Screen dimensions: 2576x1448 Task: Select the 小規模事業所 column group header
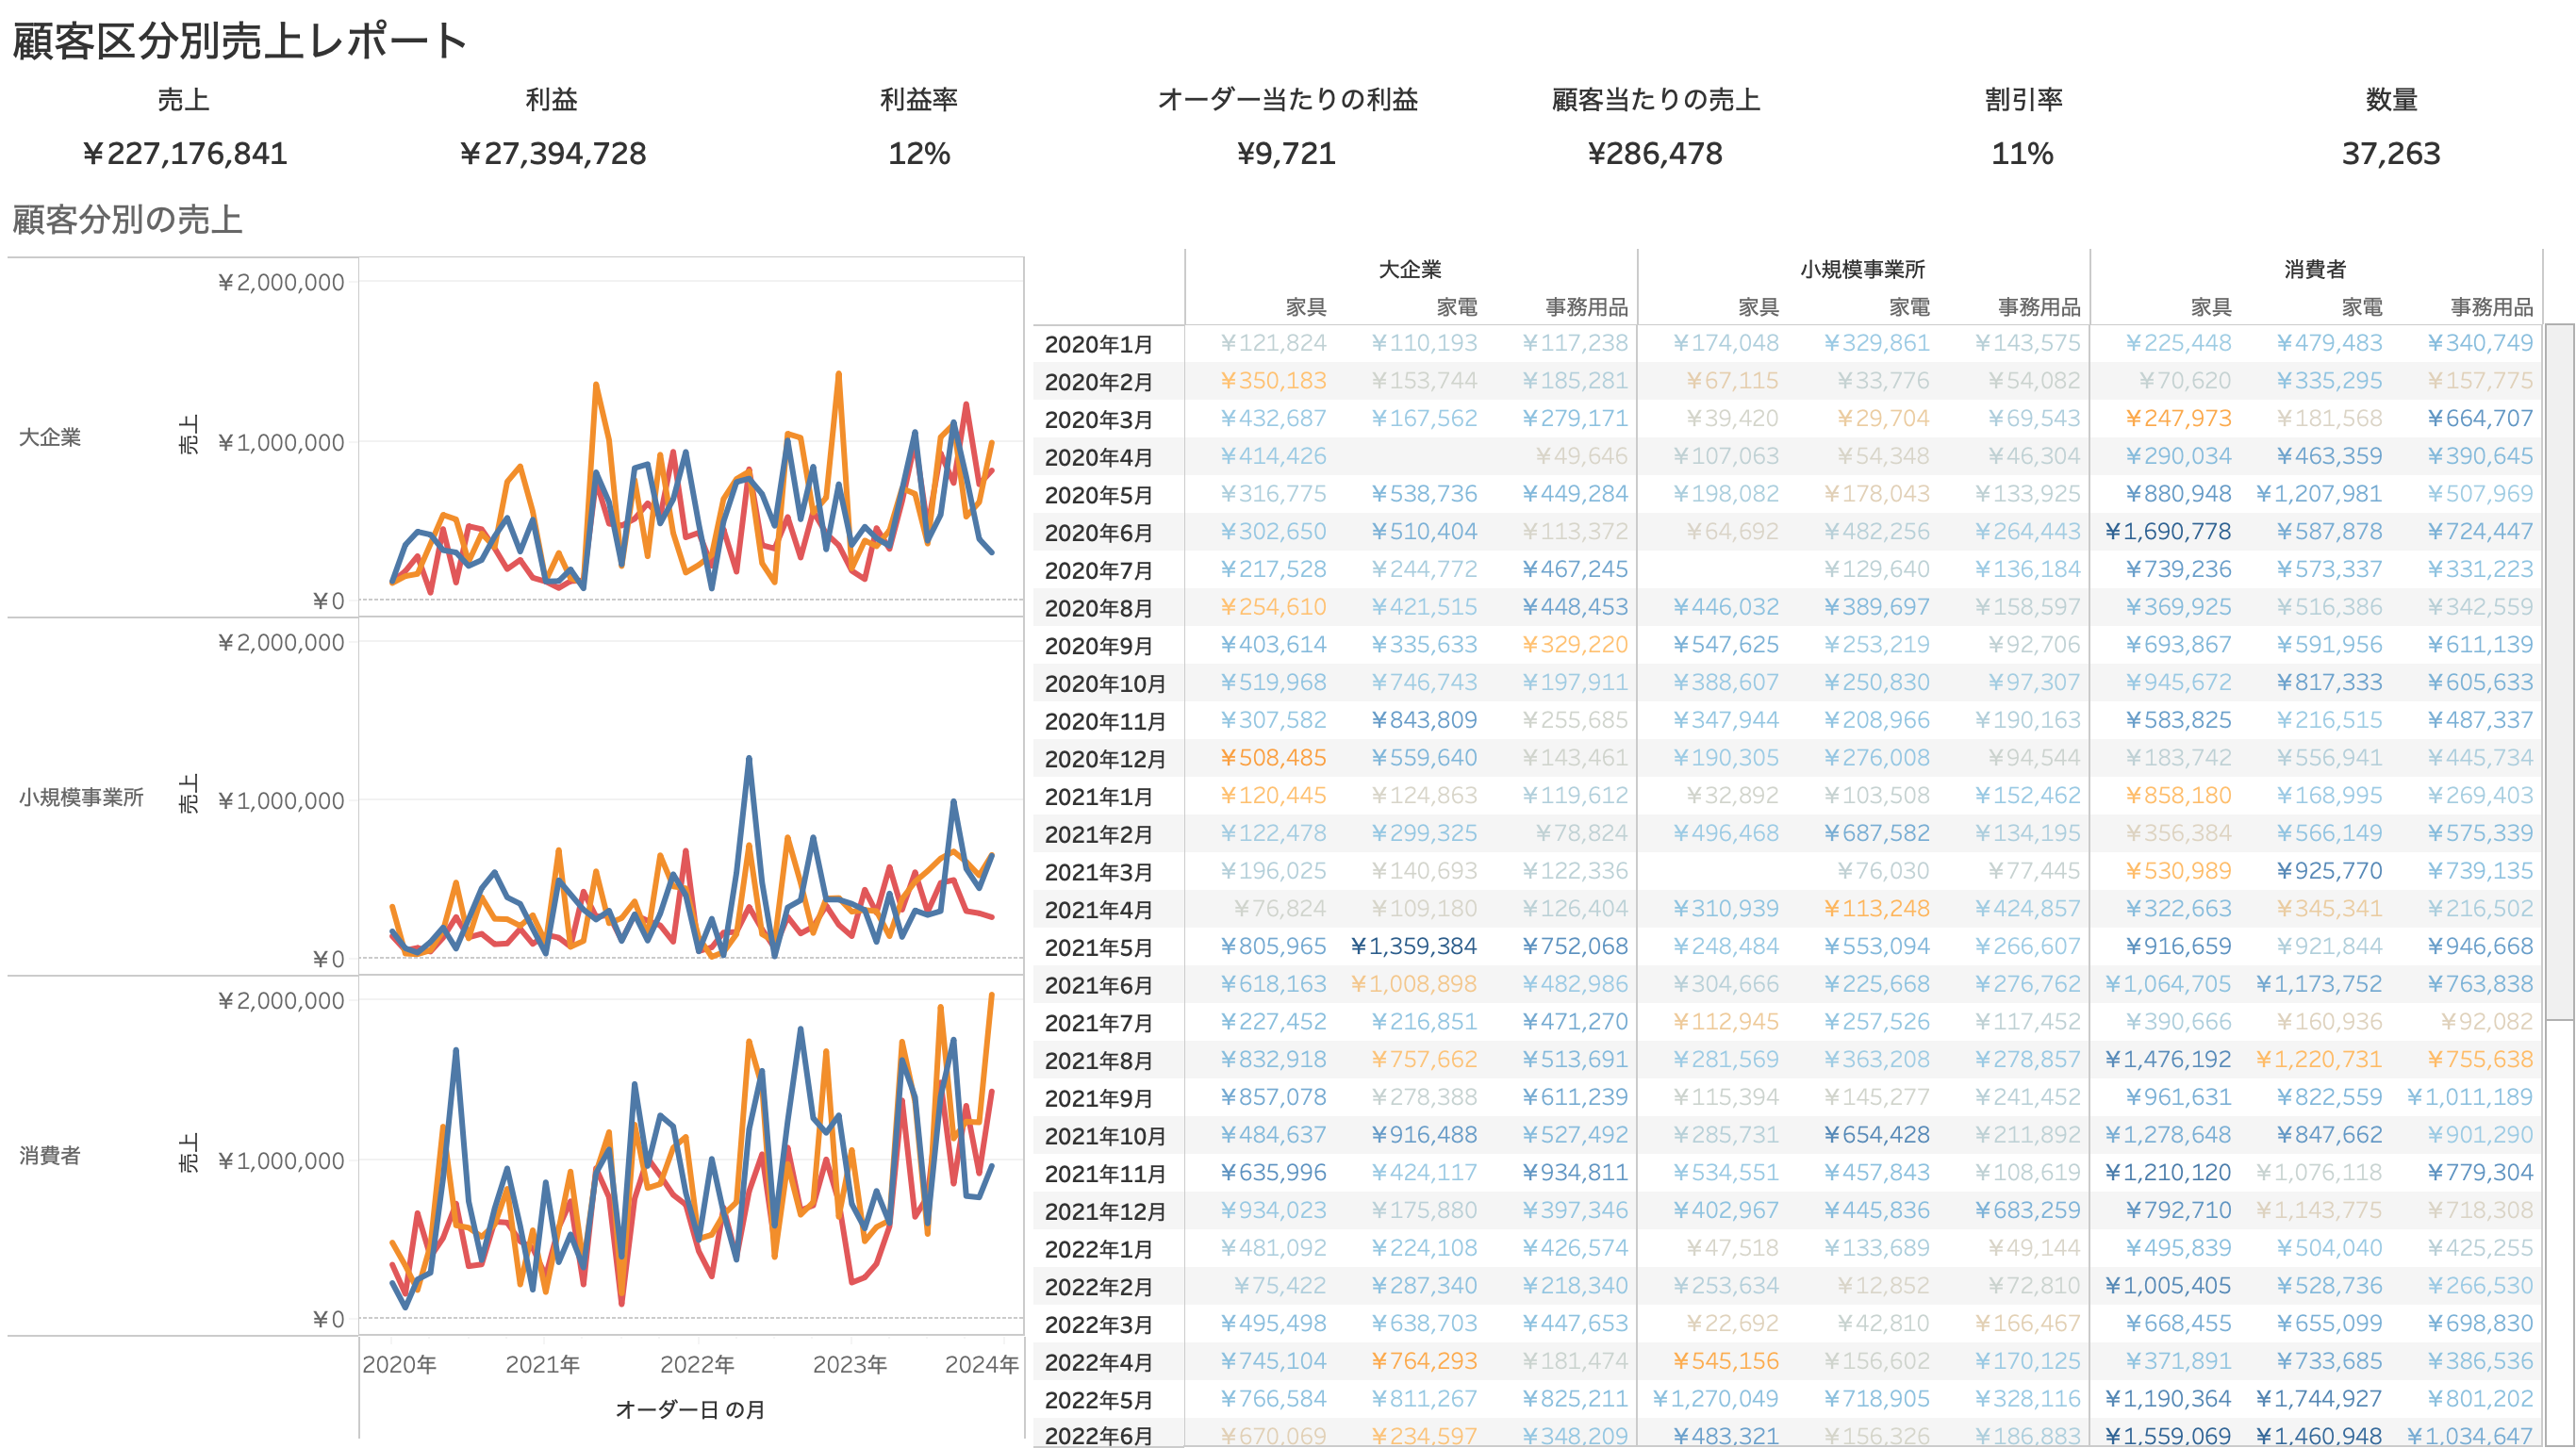coord(1862,269)
